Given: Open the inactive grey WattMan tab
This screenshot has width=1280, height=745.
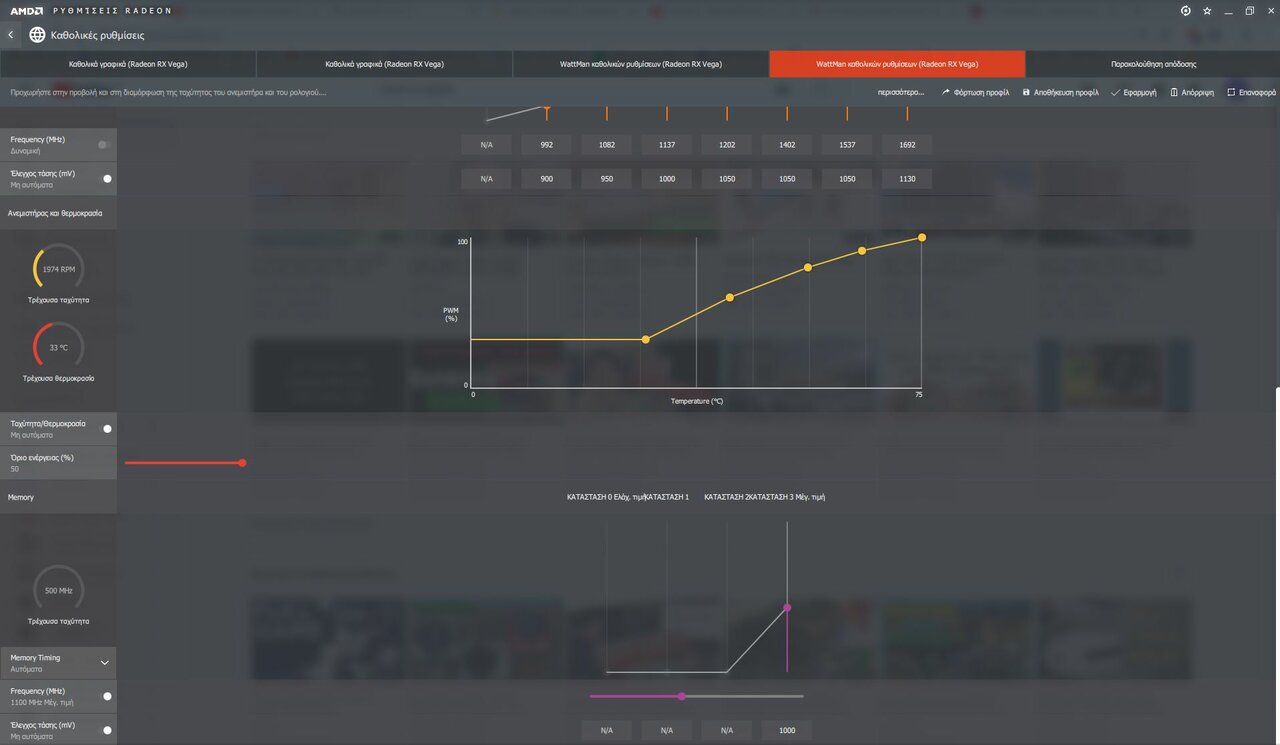Looking at the screenshot, I should pyautogui.click(x=641, y=64).
